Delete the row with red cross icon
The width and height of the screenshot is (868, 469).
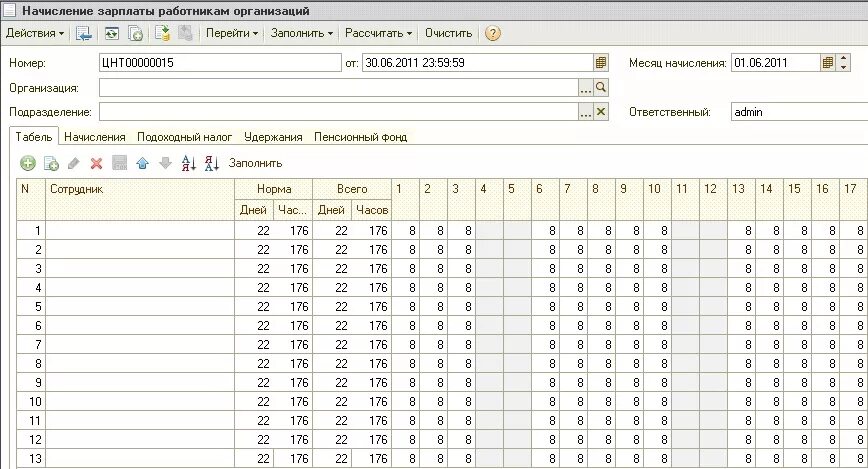click(96, 163)
